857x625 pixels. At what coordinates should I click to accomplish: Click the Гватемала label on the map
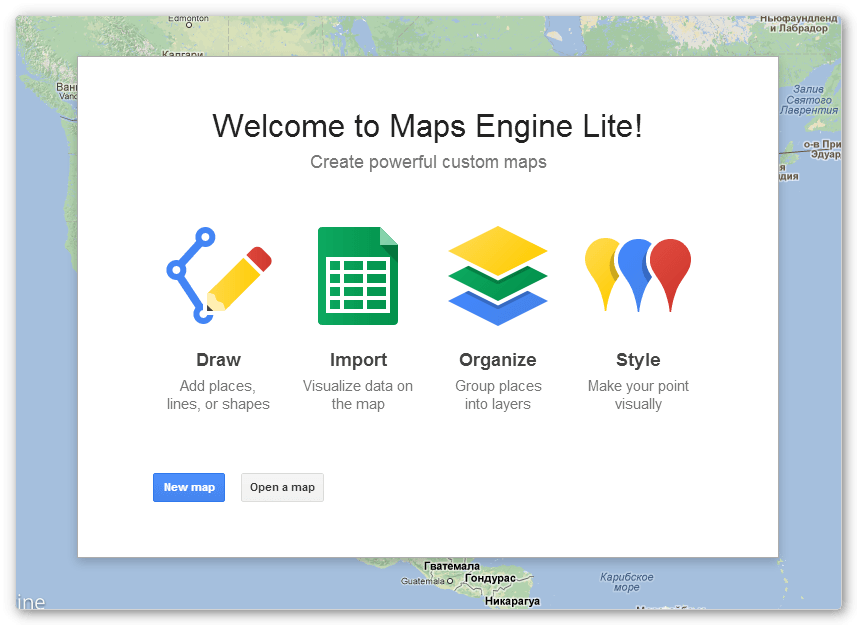click(452, 566)
